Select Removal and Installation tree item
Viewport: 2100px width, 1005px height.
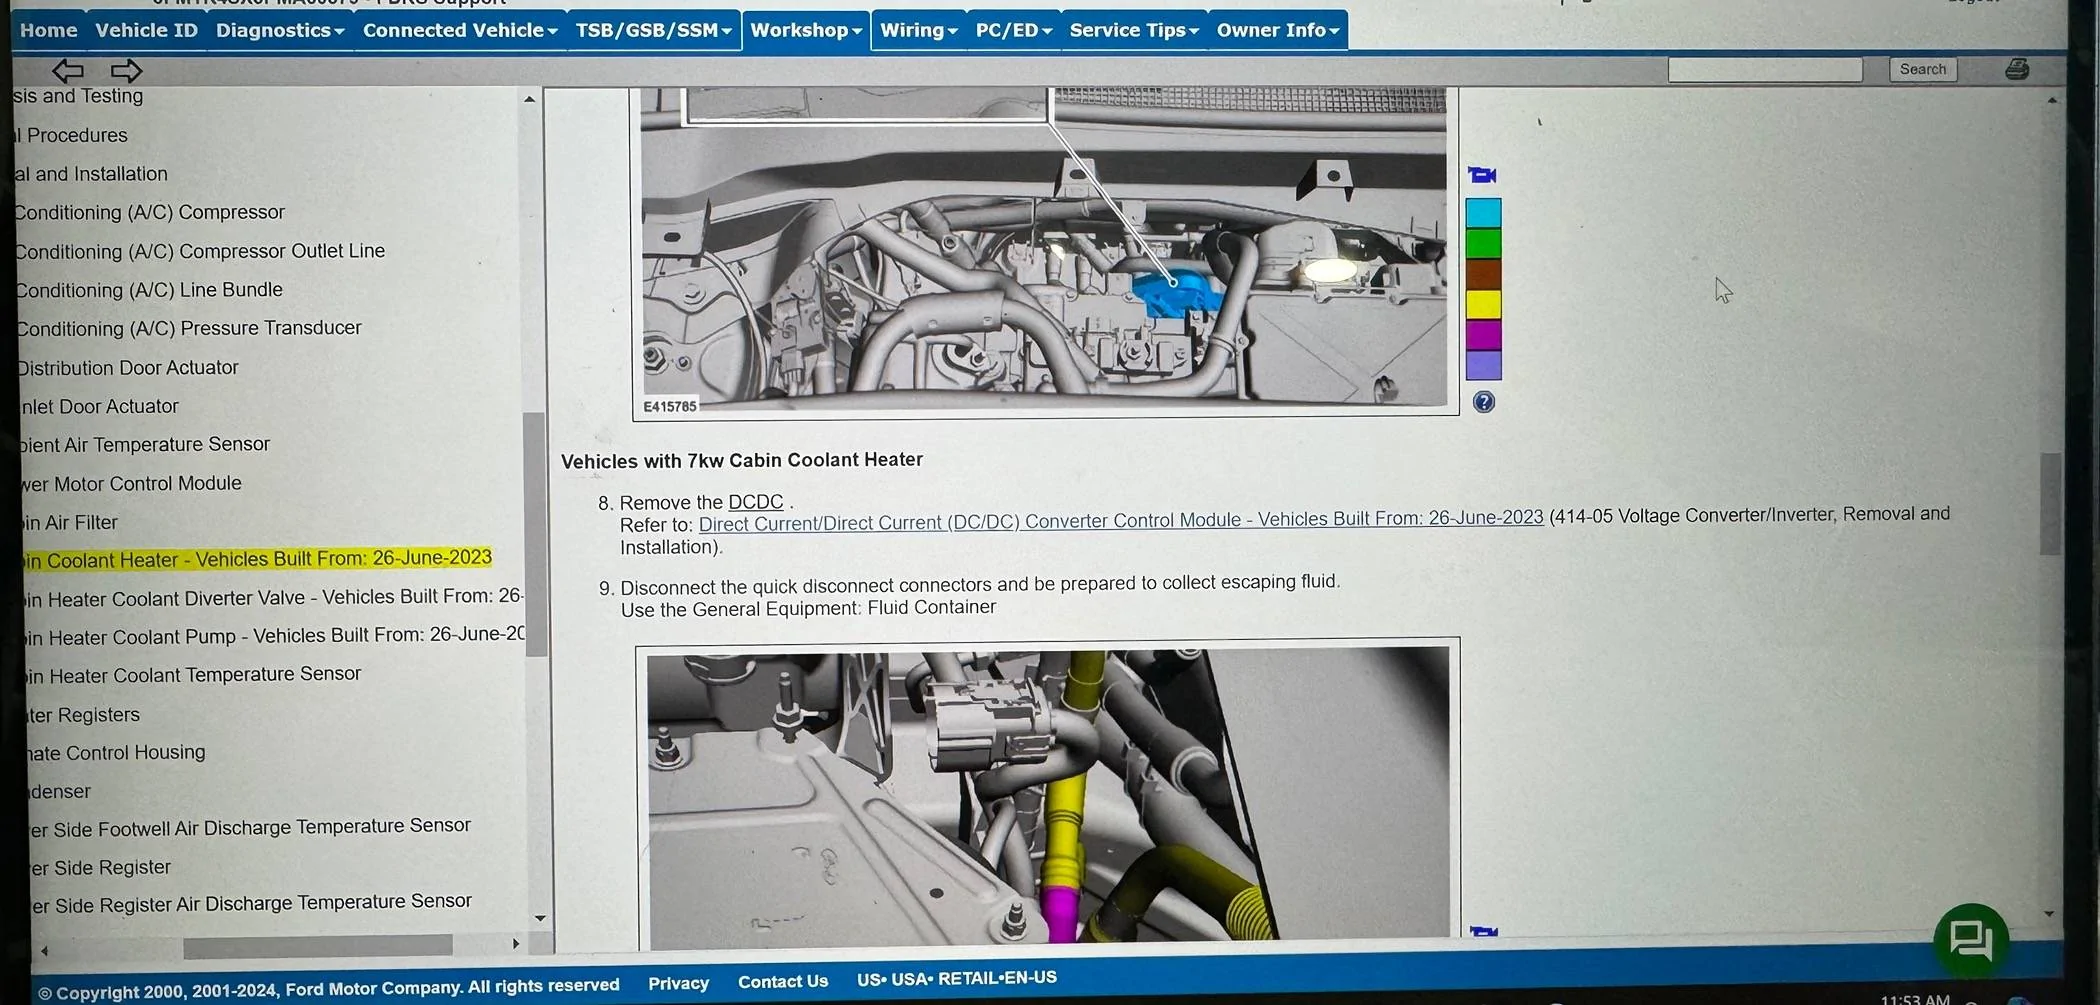[x=91, y=174]
